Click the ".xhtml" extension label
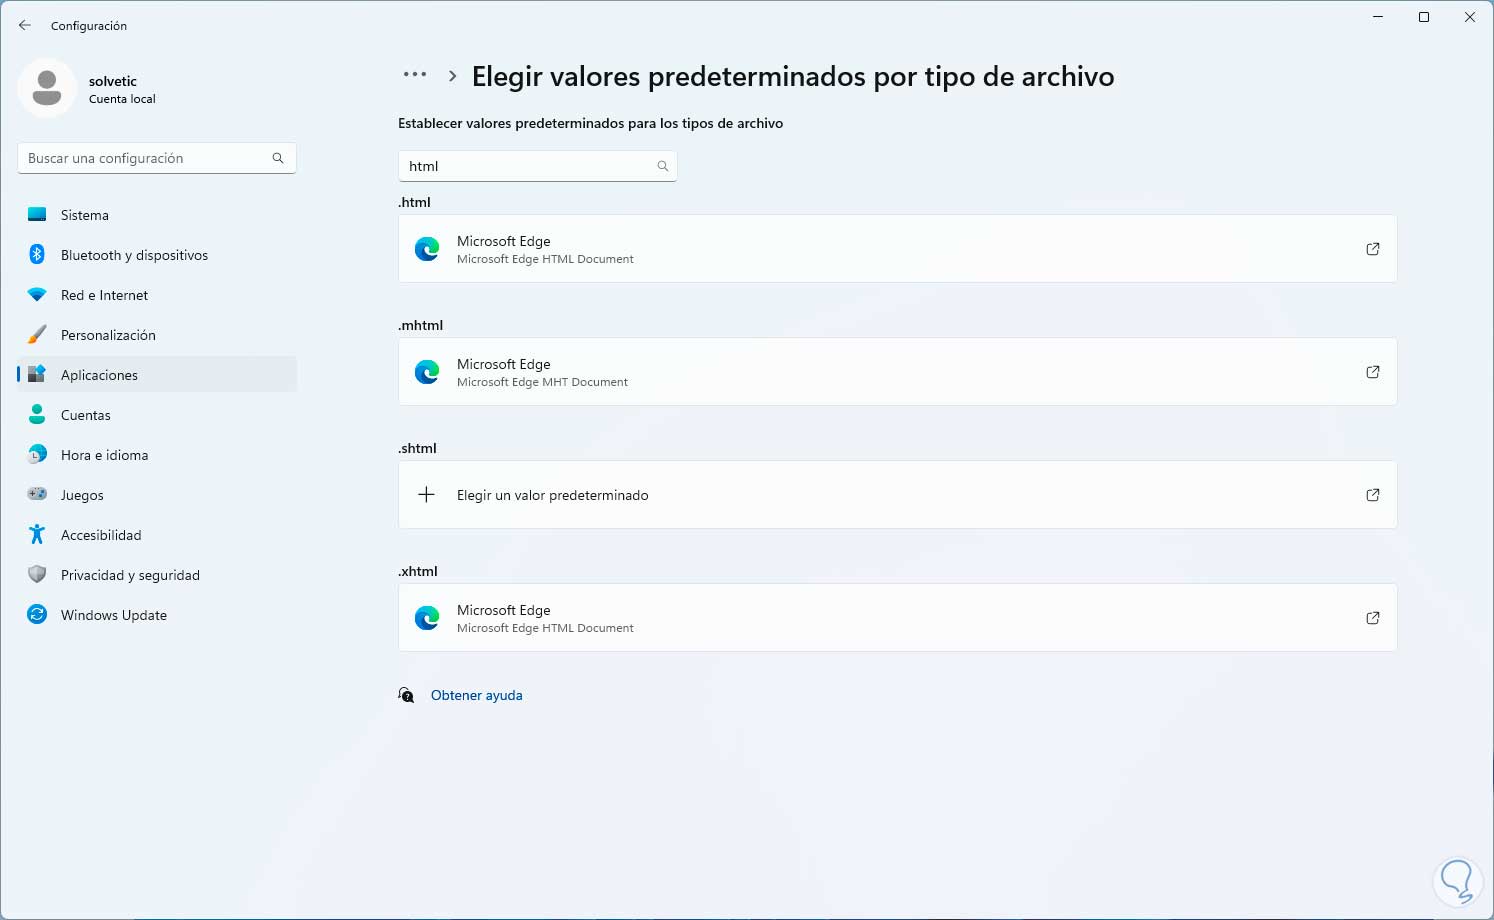The height and width of the screenshot is (920, 1494). click(x=418, y=571)
